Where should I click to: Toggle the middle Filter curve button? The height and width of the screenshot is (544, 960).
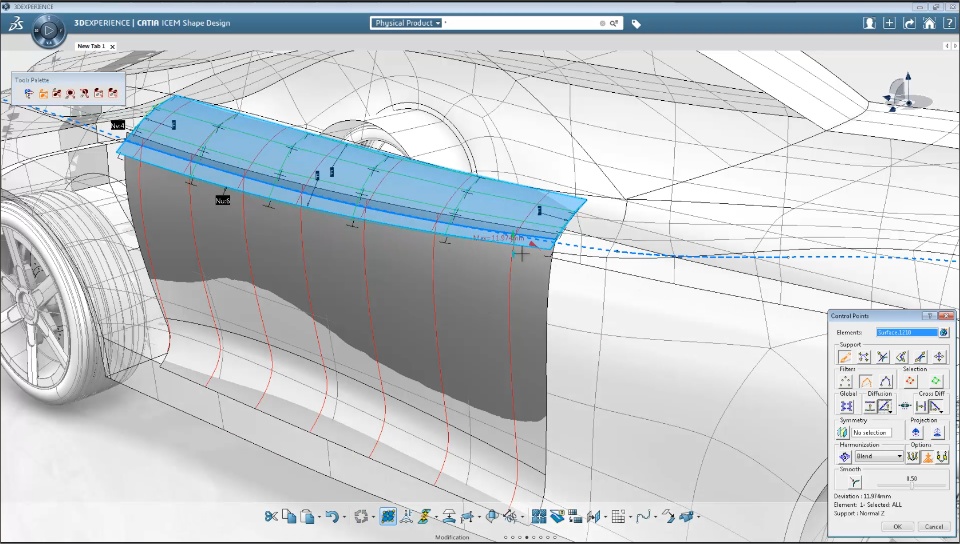click(866, 381)
